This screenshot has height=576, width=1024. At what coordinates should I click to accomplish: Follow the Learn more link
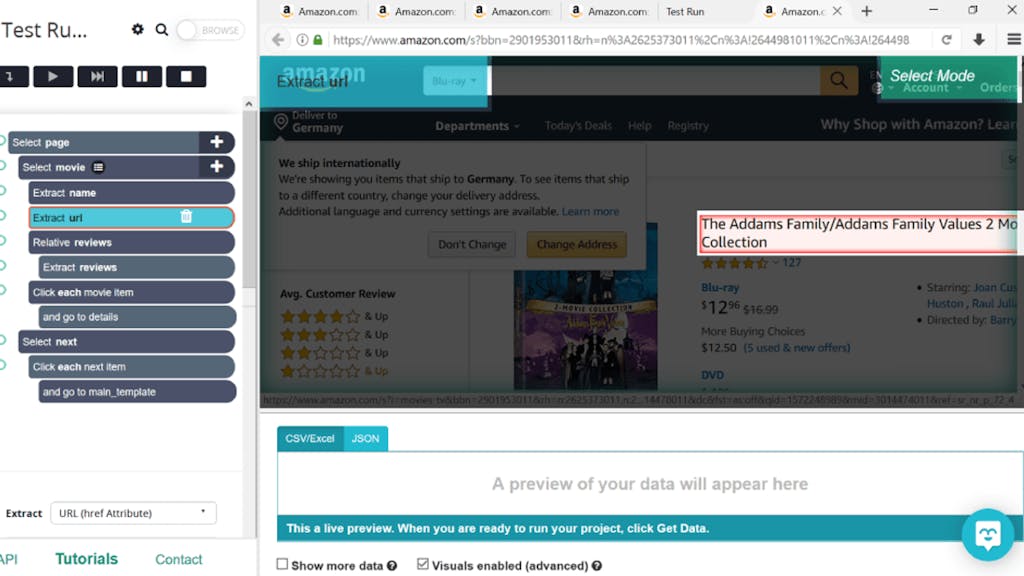(x=590, y=212)
